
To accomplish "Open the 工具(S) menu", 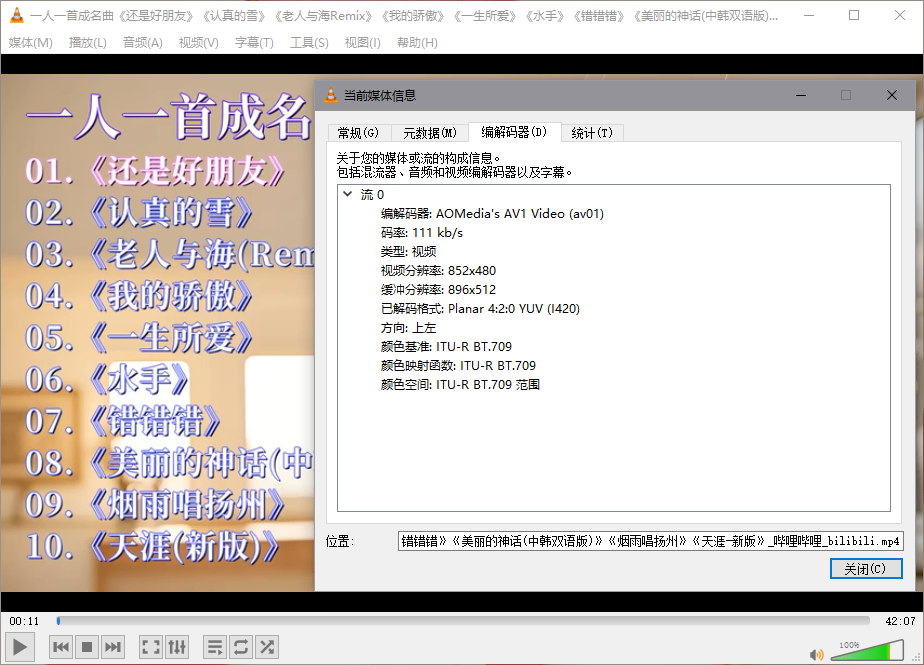I will [x=309, y=42].
